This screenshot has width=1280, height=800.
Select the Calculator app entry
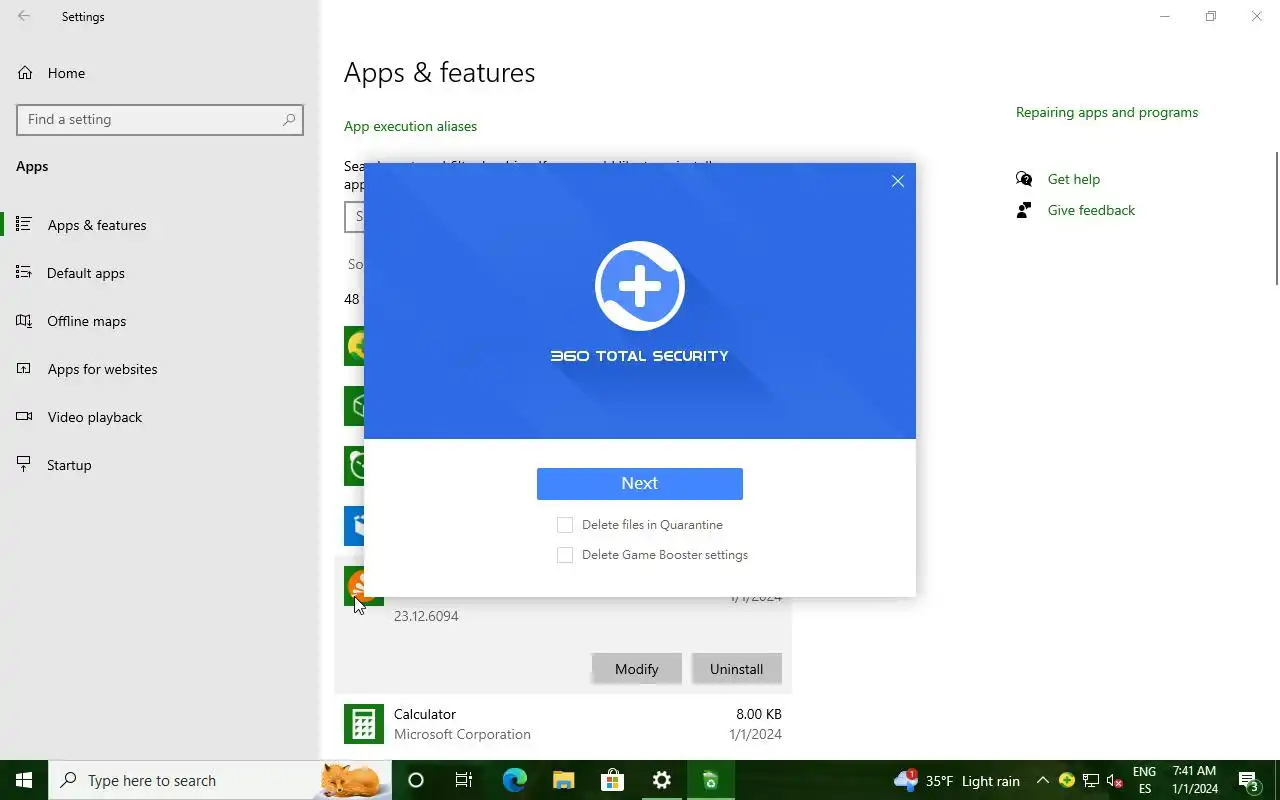[x=563, y=724]
